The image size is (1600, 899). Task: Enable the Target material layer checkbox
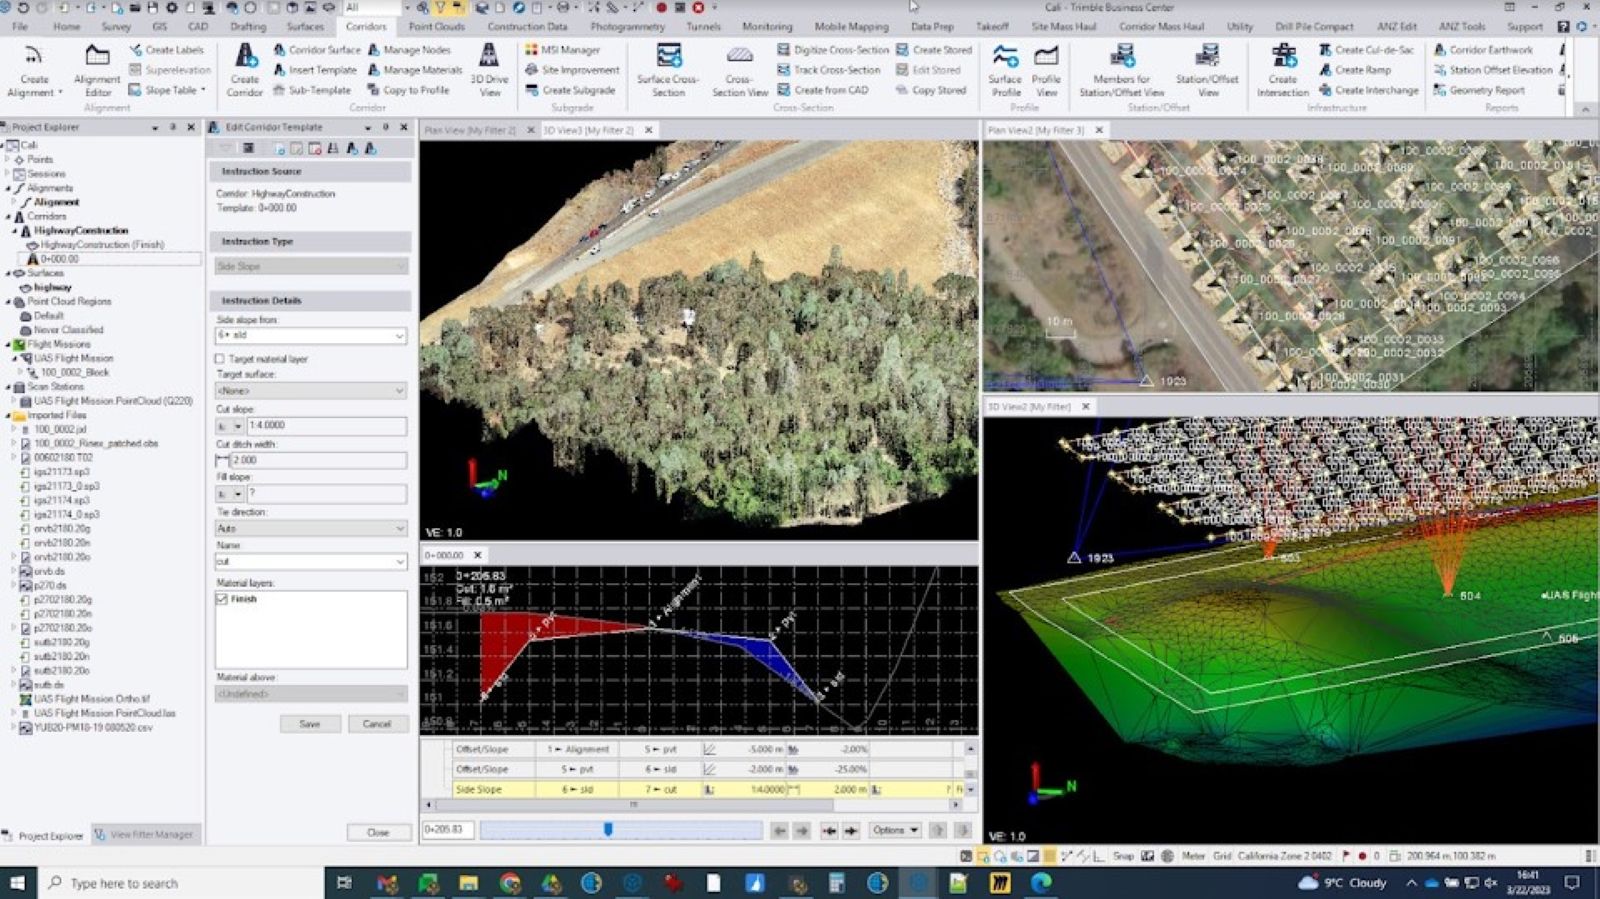(220, 359)
